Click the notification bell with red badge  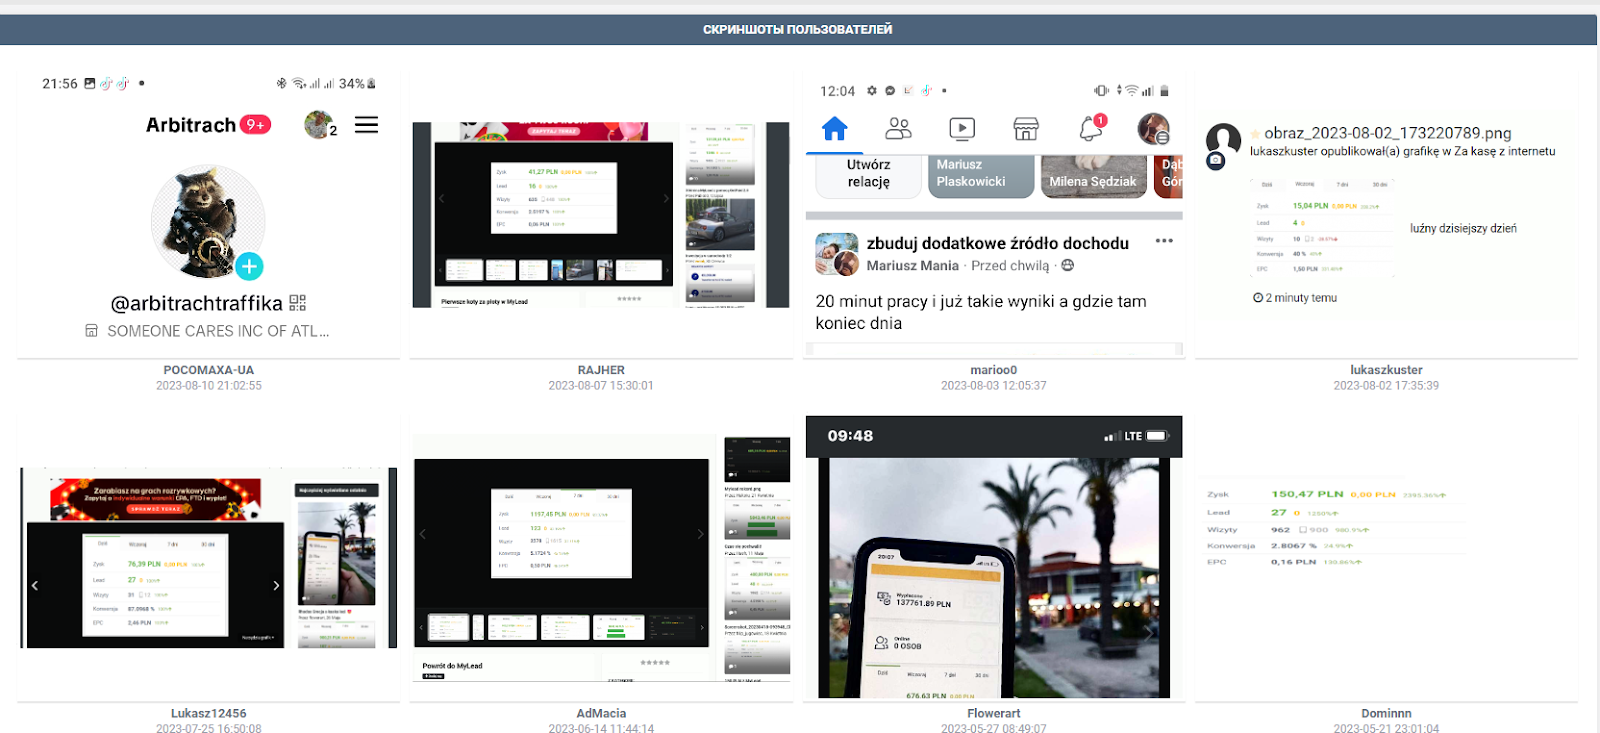[x=1091, y=128]
